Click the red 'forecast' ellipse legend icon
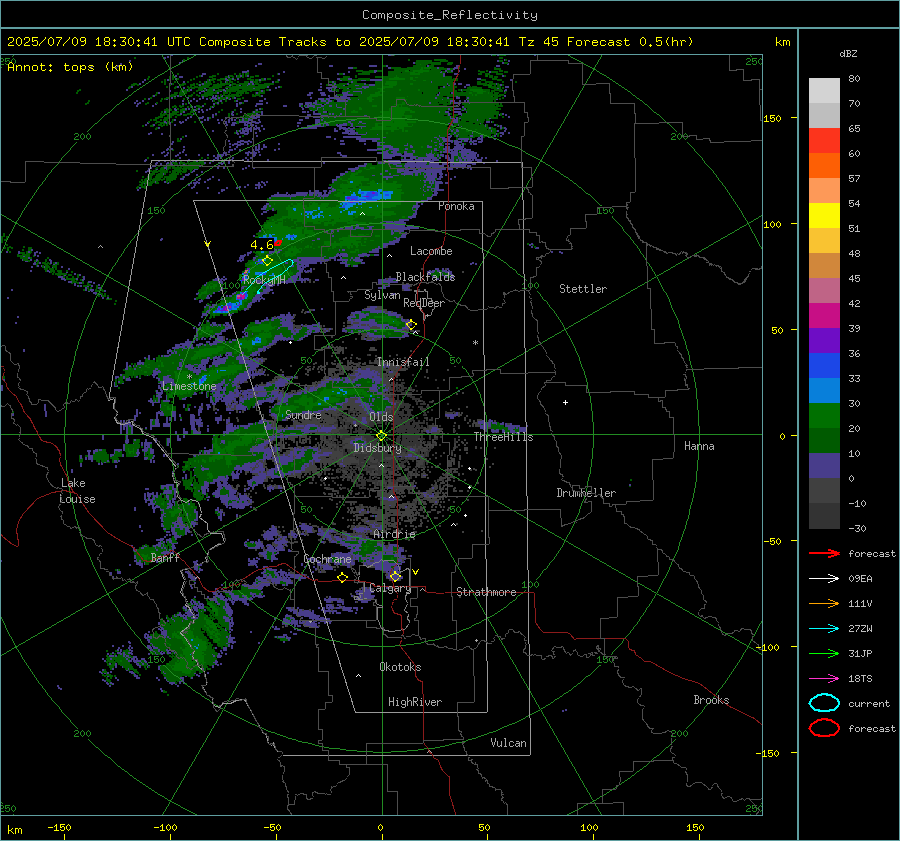900x841 pixels. [824, 728]
